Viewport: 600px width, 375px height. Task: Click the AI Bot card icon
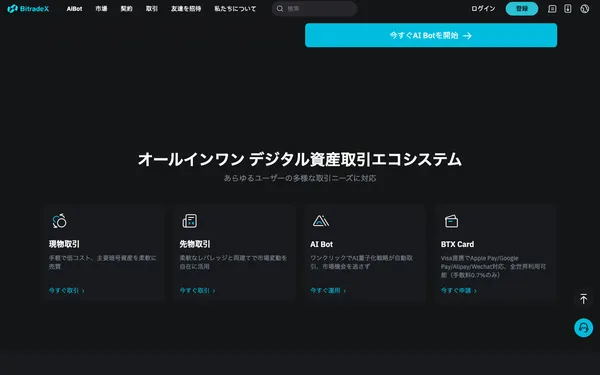pyautogui.click(x=321, y=221)
